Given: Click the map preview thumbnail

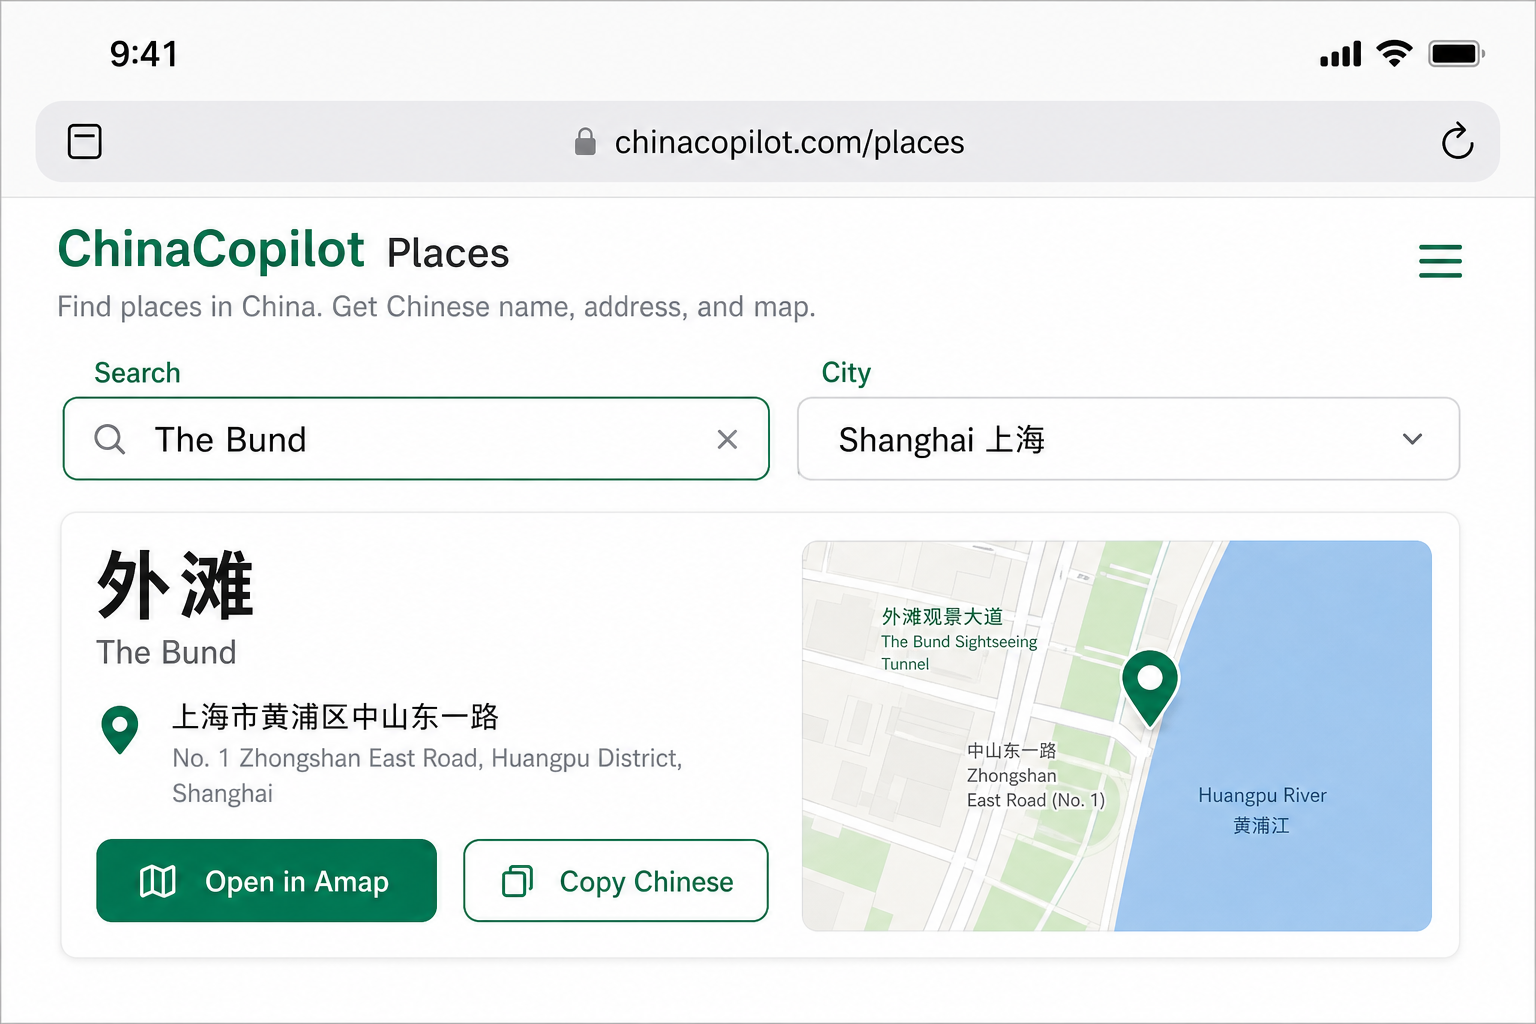Looking at the screenshot, I should (x=1117, y=736).
